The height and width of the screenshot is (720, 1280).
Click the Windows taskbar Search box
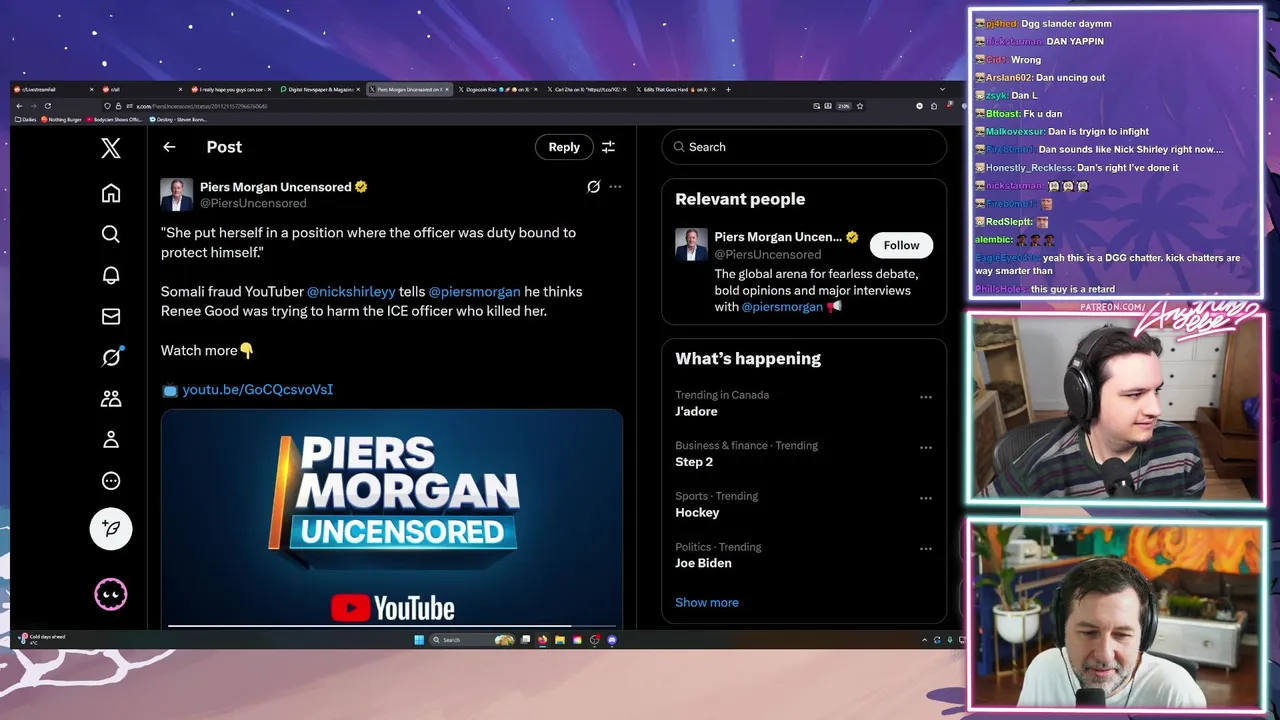pyautogui.click(x=472, y=640)
